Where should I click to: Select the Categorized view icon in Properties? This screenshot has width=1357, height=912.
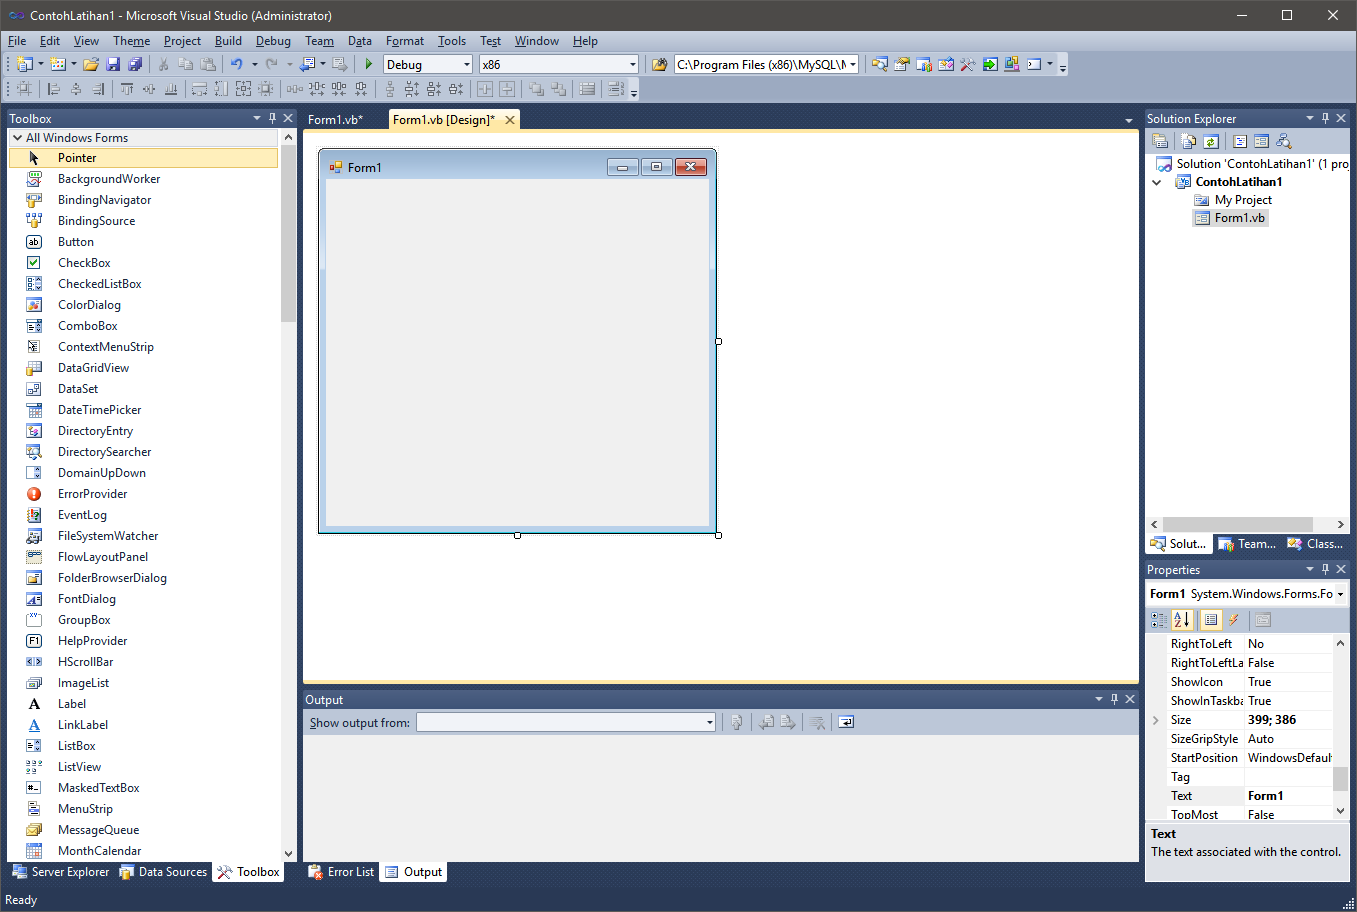click(x=1158, y=620)
